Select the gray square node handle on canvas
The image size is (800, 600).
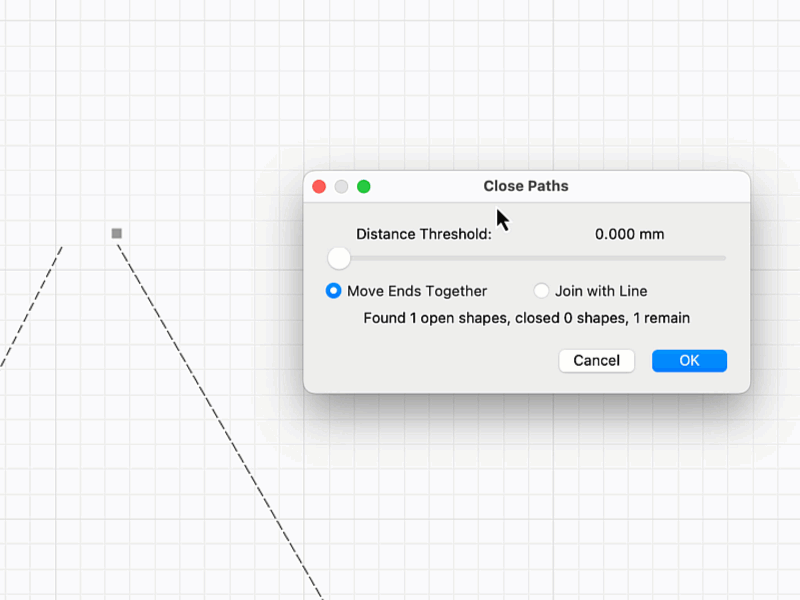point(117,233)
